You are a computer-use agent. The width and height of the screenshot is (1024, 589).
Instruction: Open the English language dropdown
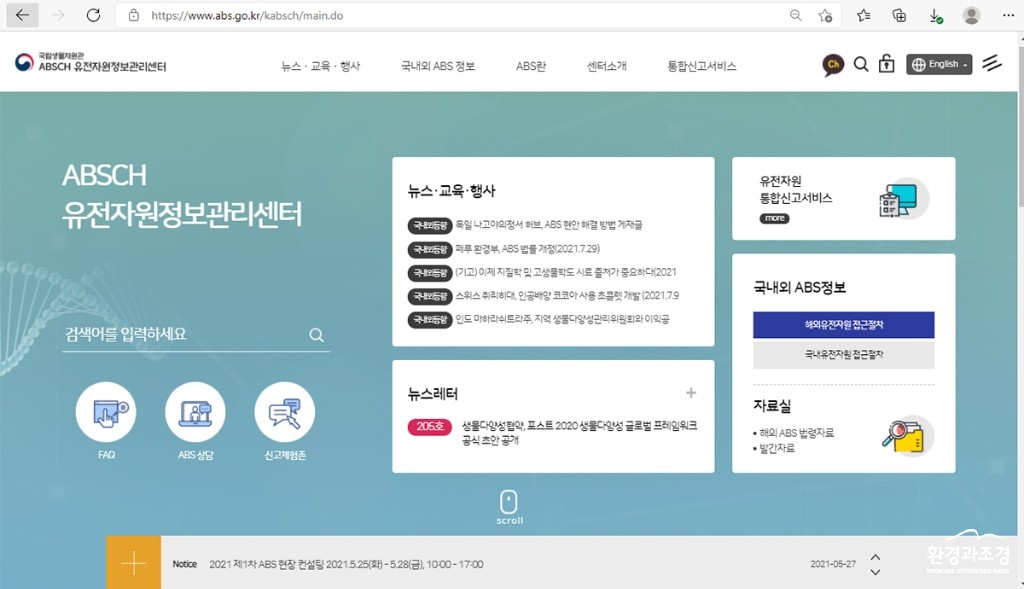click(x=938, y=64)
